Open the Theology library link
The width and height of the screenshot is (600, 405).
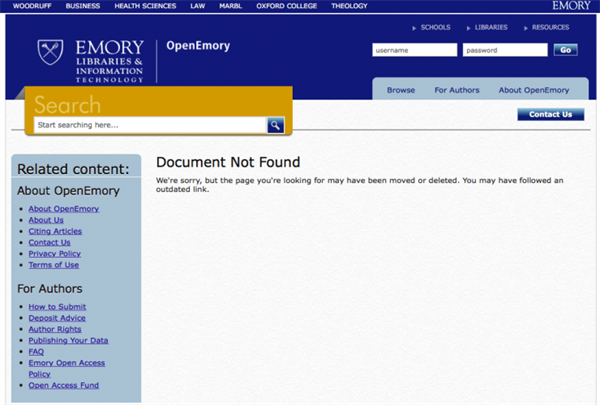pos(349,6)
